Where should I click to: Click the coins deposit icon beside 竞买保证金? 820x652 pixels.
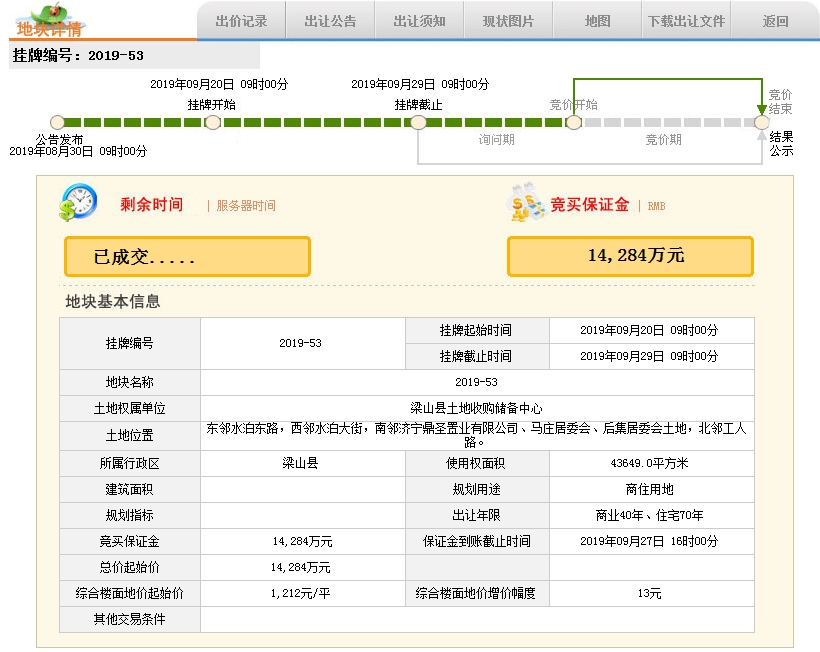point(526,202)
